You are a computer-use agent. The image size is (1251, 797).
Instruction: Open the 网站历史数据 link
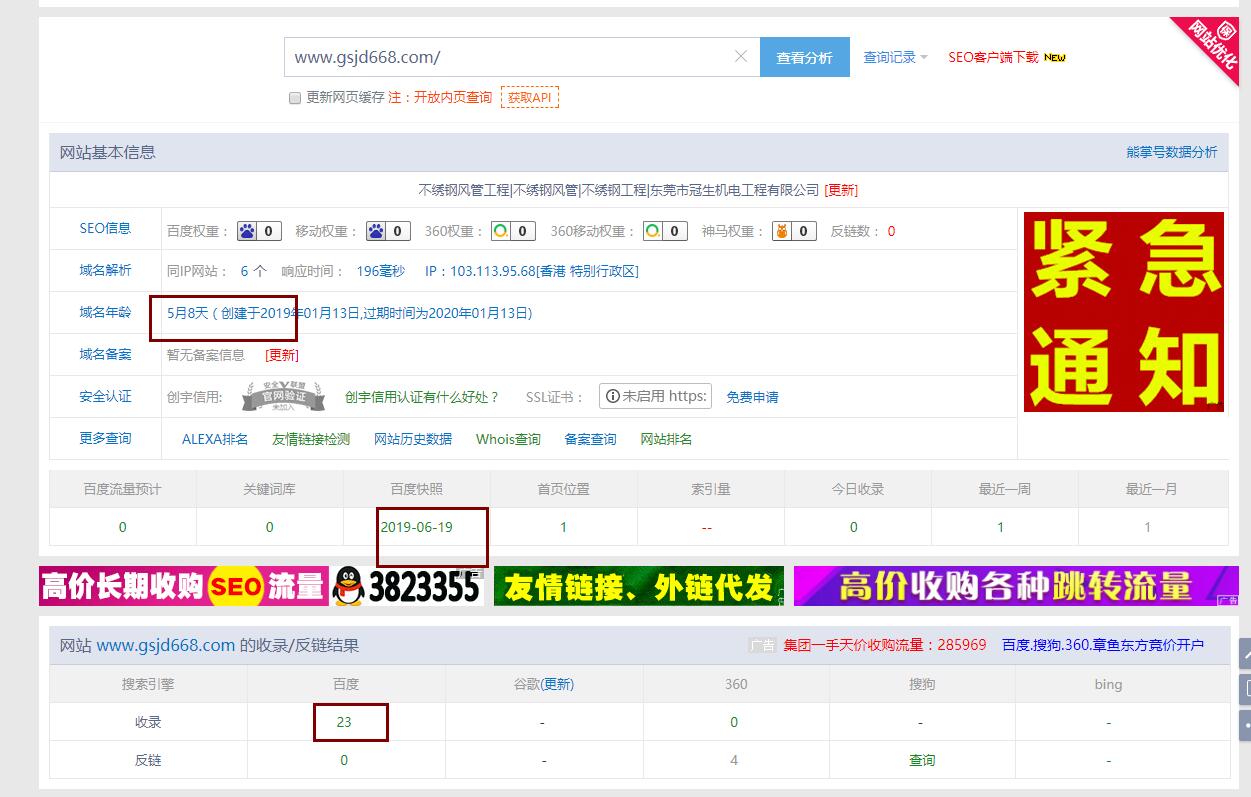[x=413, y=439]
